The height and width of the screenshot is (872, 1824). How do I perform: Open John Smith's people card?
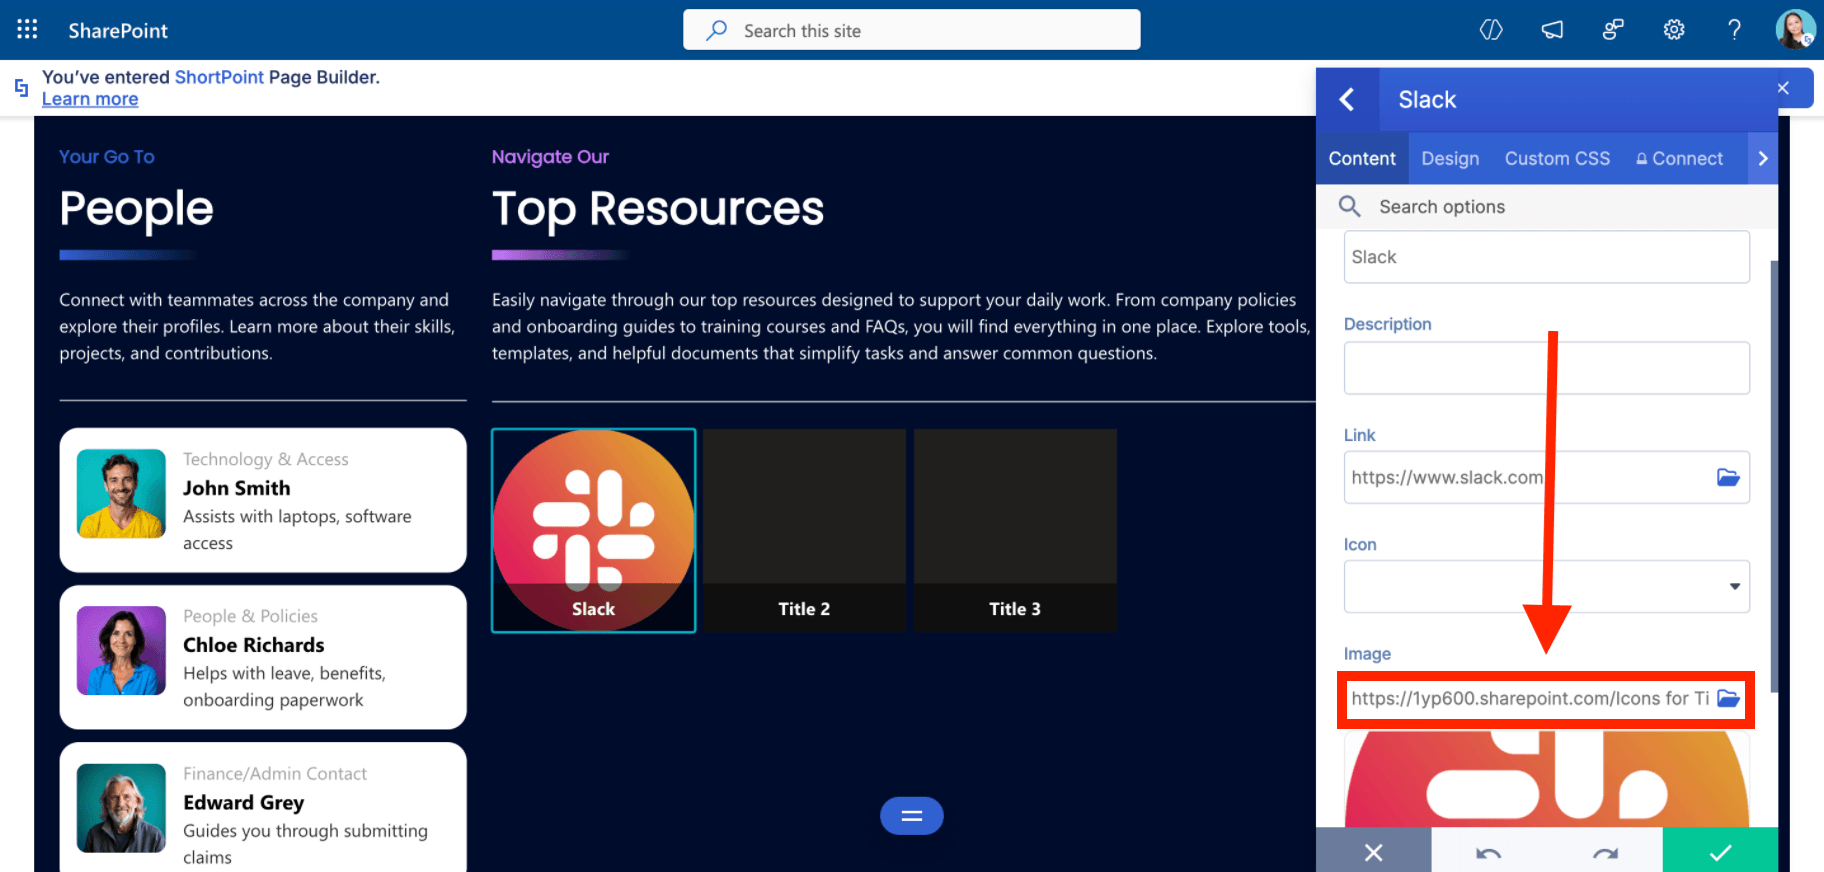pos(263,500)
